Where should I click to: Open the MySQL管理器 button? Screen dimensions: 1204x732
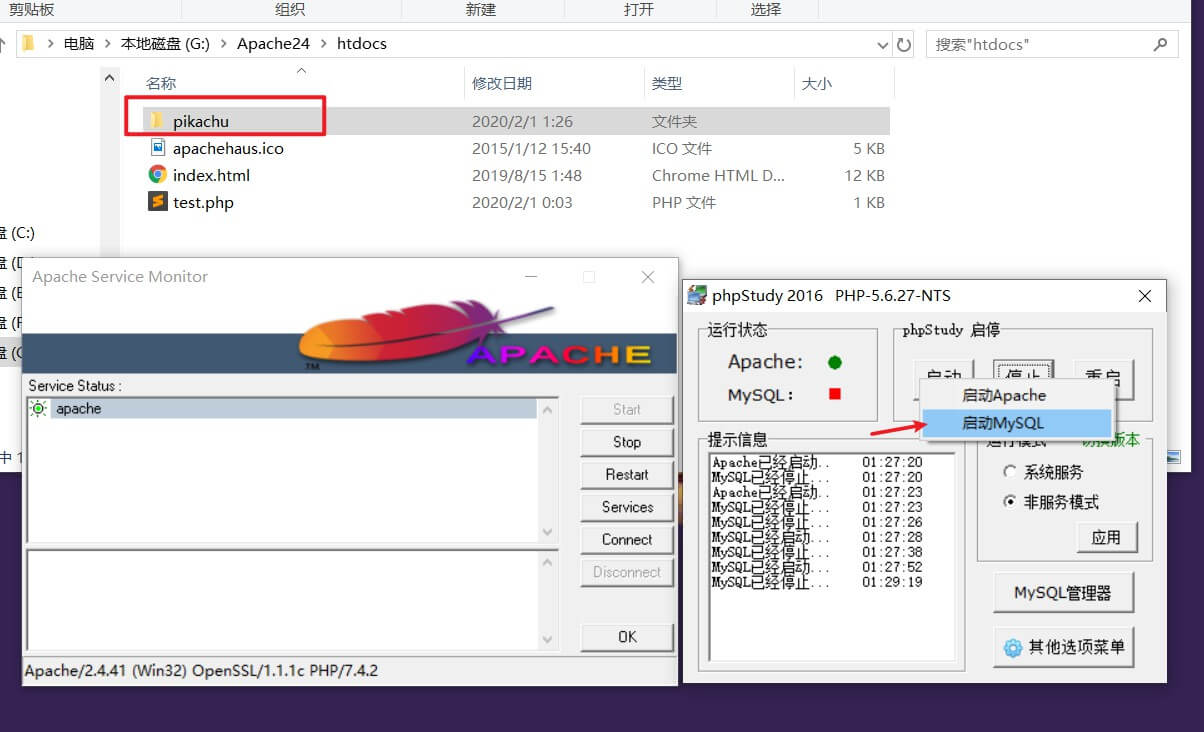1063,593
